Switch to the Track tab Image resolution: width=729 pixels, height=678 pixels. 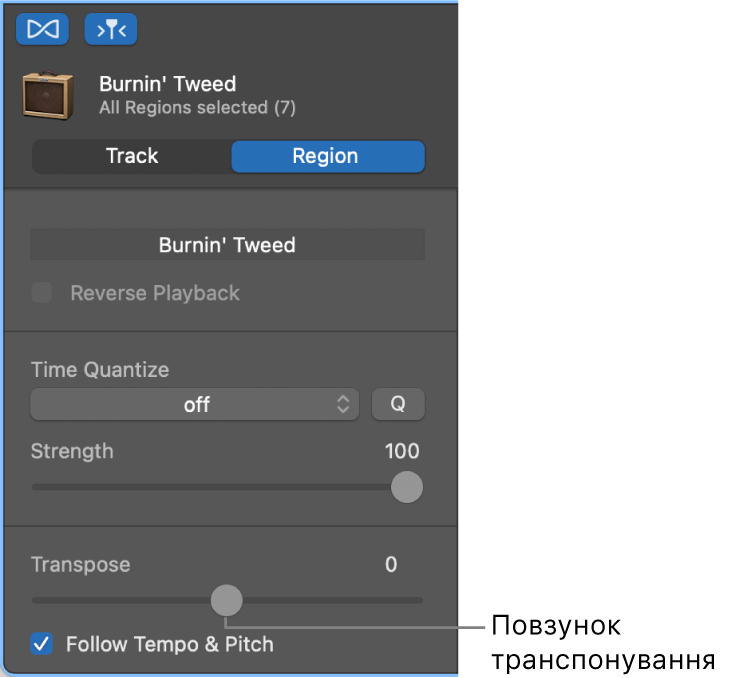[x=132, y=156]
